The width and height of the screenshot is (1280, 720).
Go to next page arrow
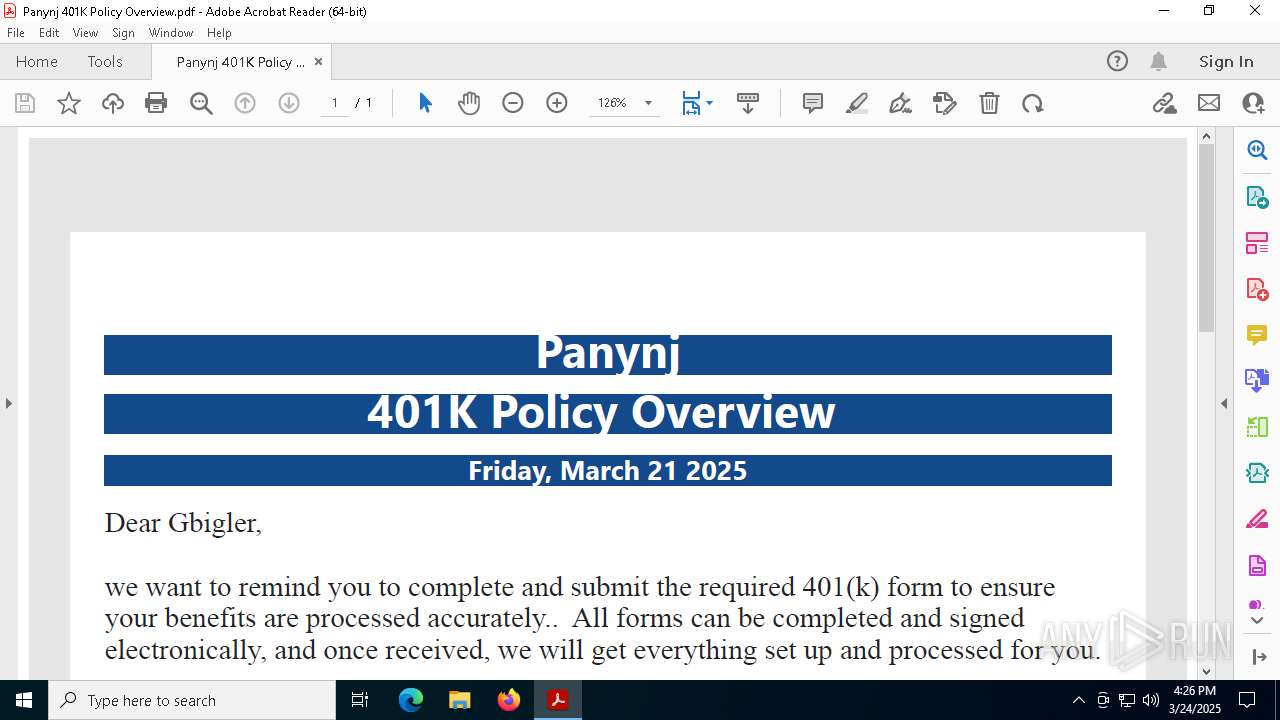289,103
